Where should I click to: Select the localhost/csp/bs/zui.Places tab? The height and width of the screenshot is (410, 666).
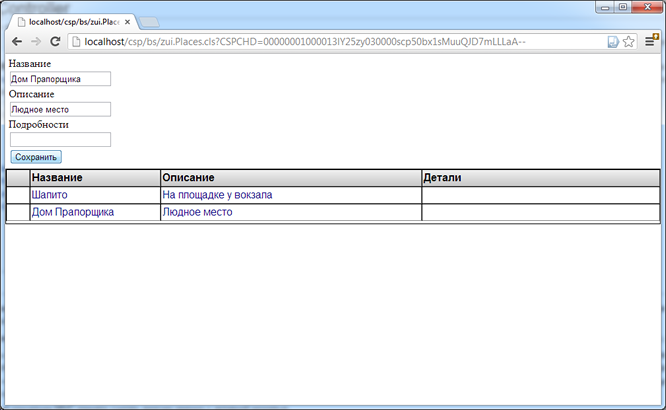[72, 22]
